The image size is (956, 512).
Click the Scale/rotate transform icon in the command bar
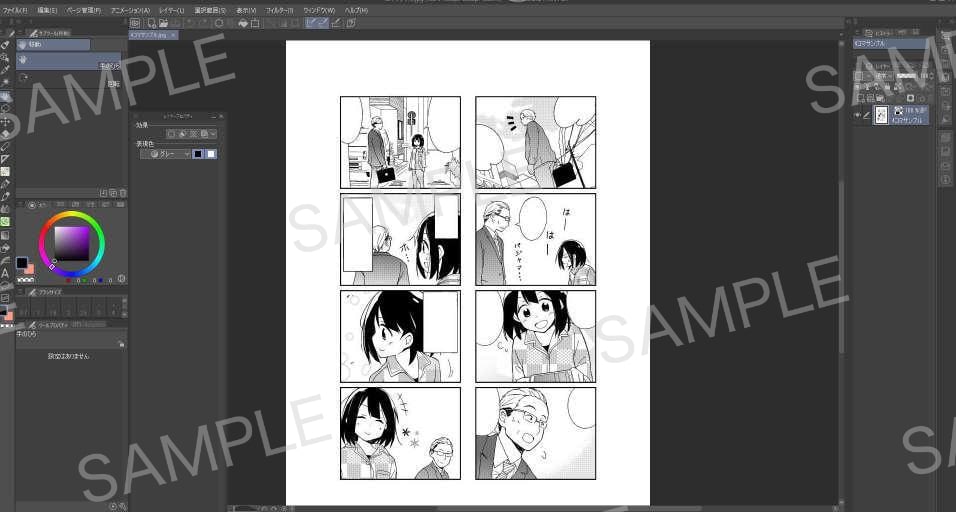tap(255, 23)
